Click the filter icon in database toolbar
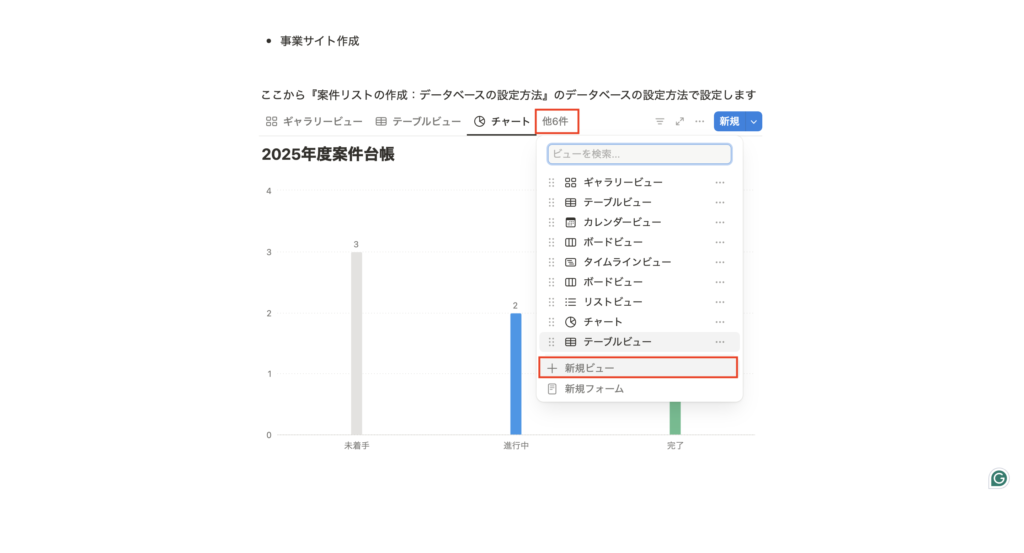The height and width of the screenshot is (553, 1024). pyautogui.click(x=660, y=121)
